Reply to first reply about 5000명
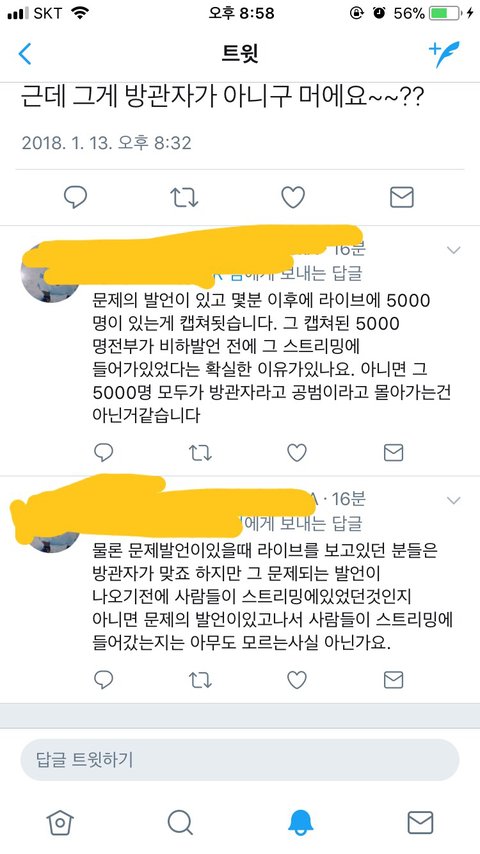 tap(104, 453)
